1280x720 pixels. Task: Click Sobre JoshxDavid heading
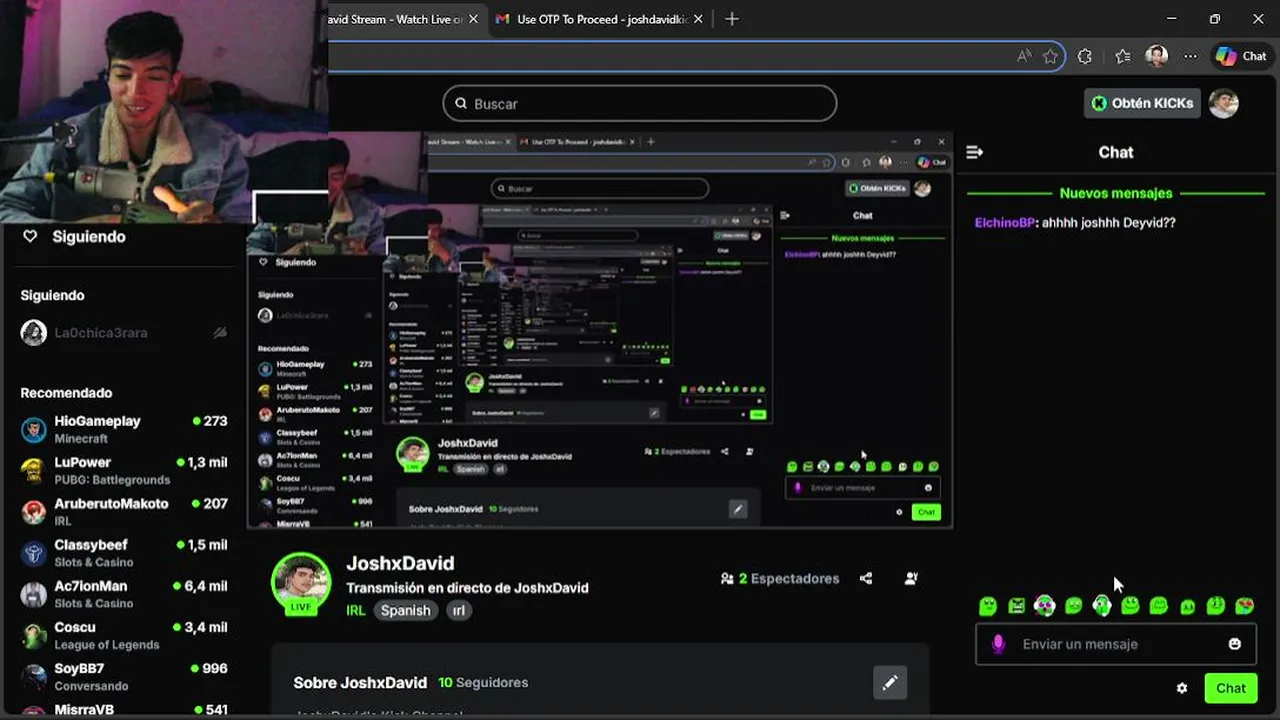[x=360, y=683]
